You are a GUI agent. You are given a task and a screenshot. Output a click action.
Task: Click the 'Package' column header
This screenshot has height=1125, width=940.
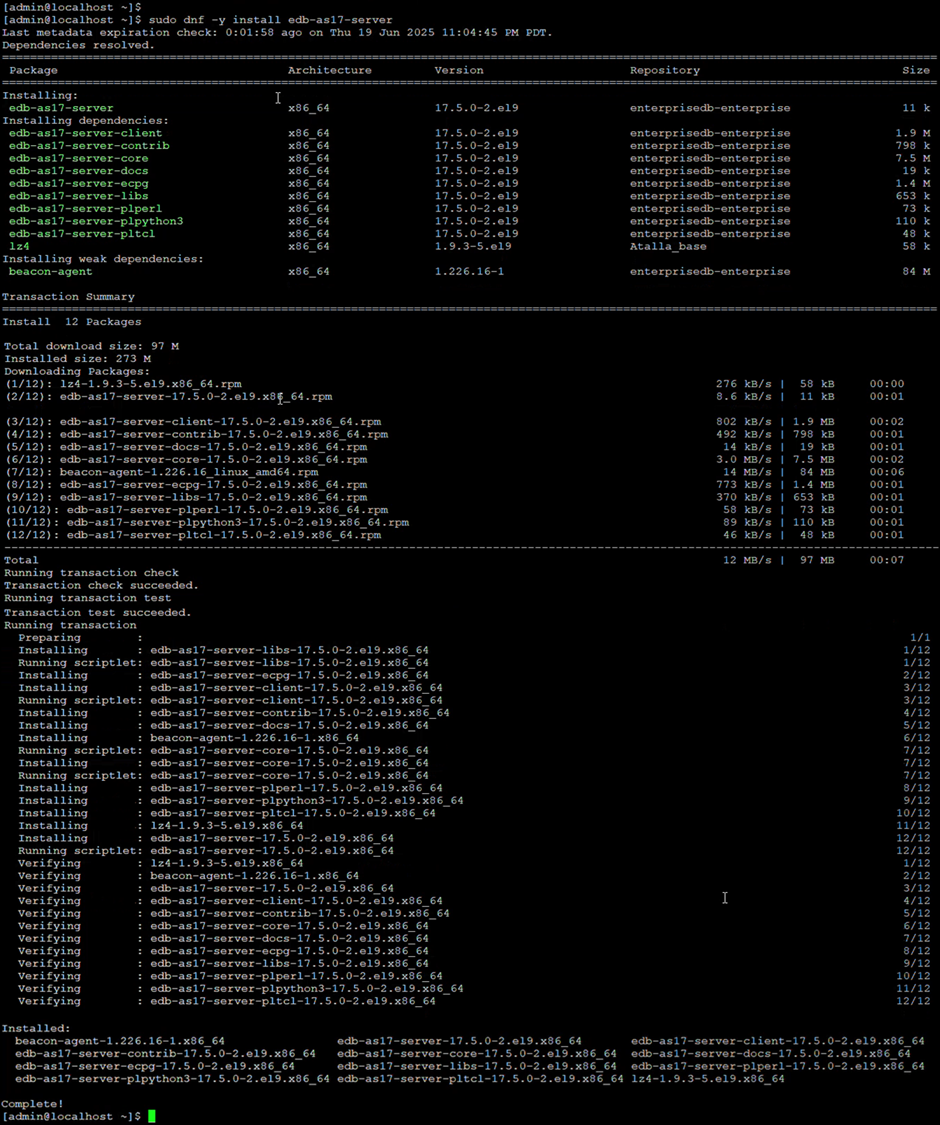coord(33,70)
